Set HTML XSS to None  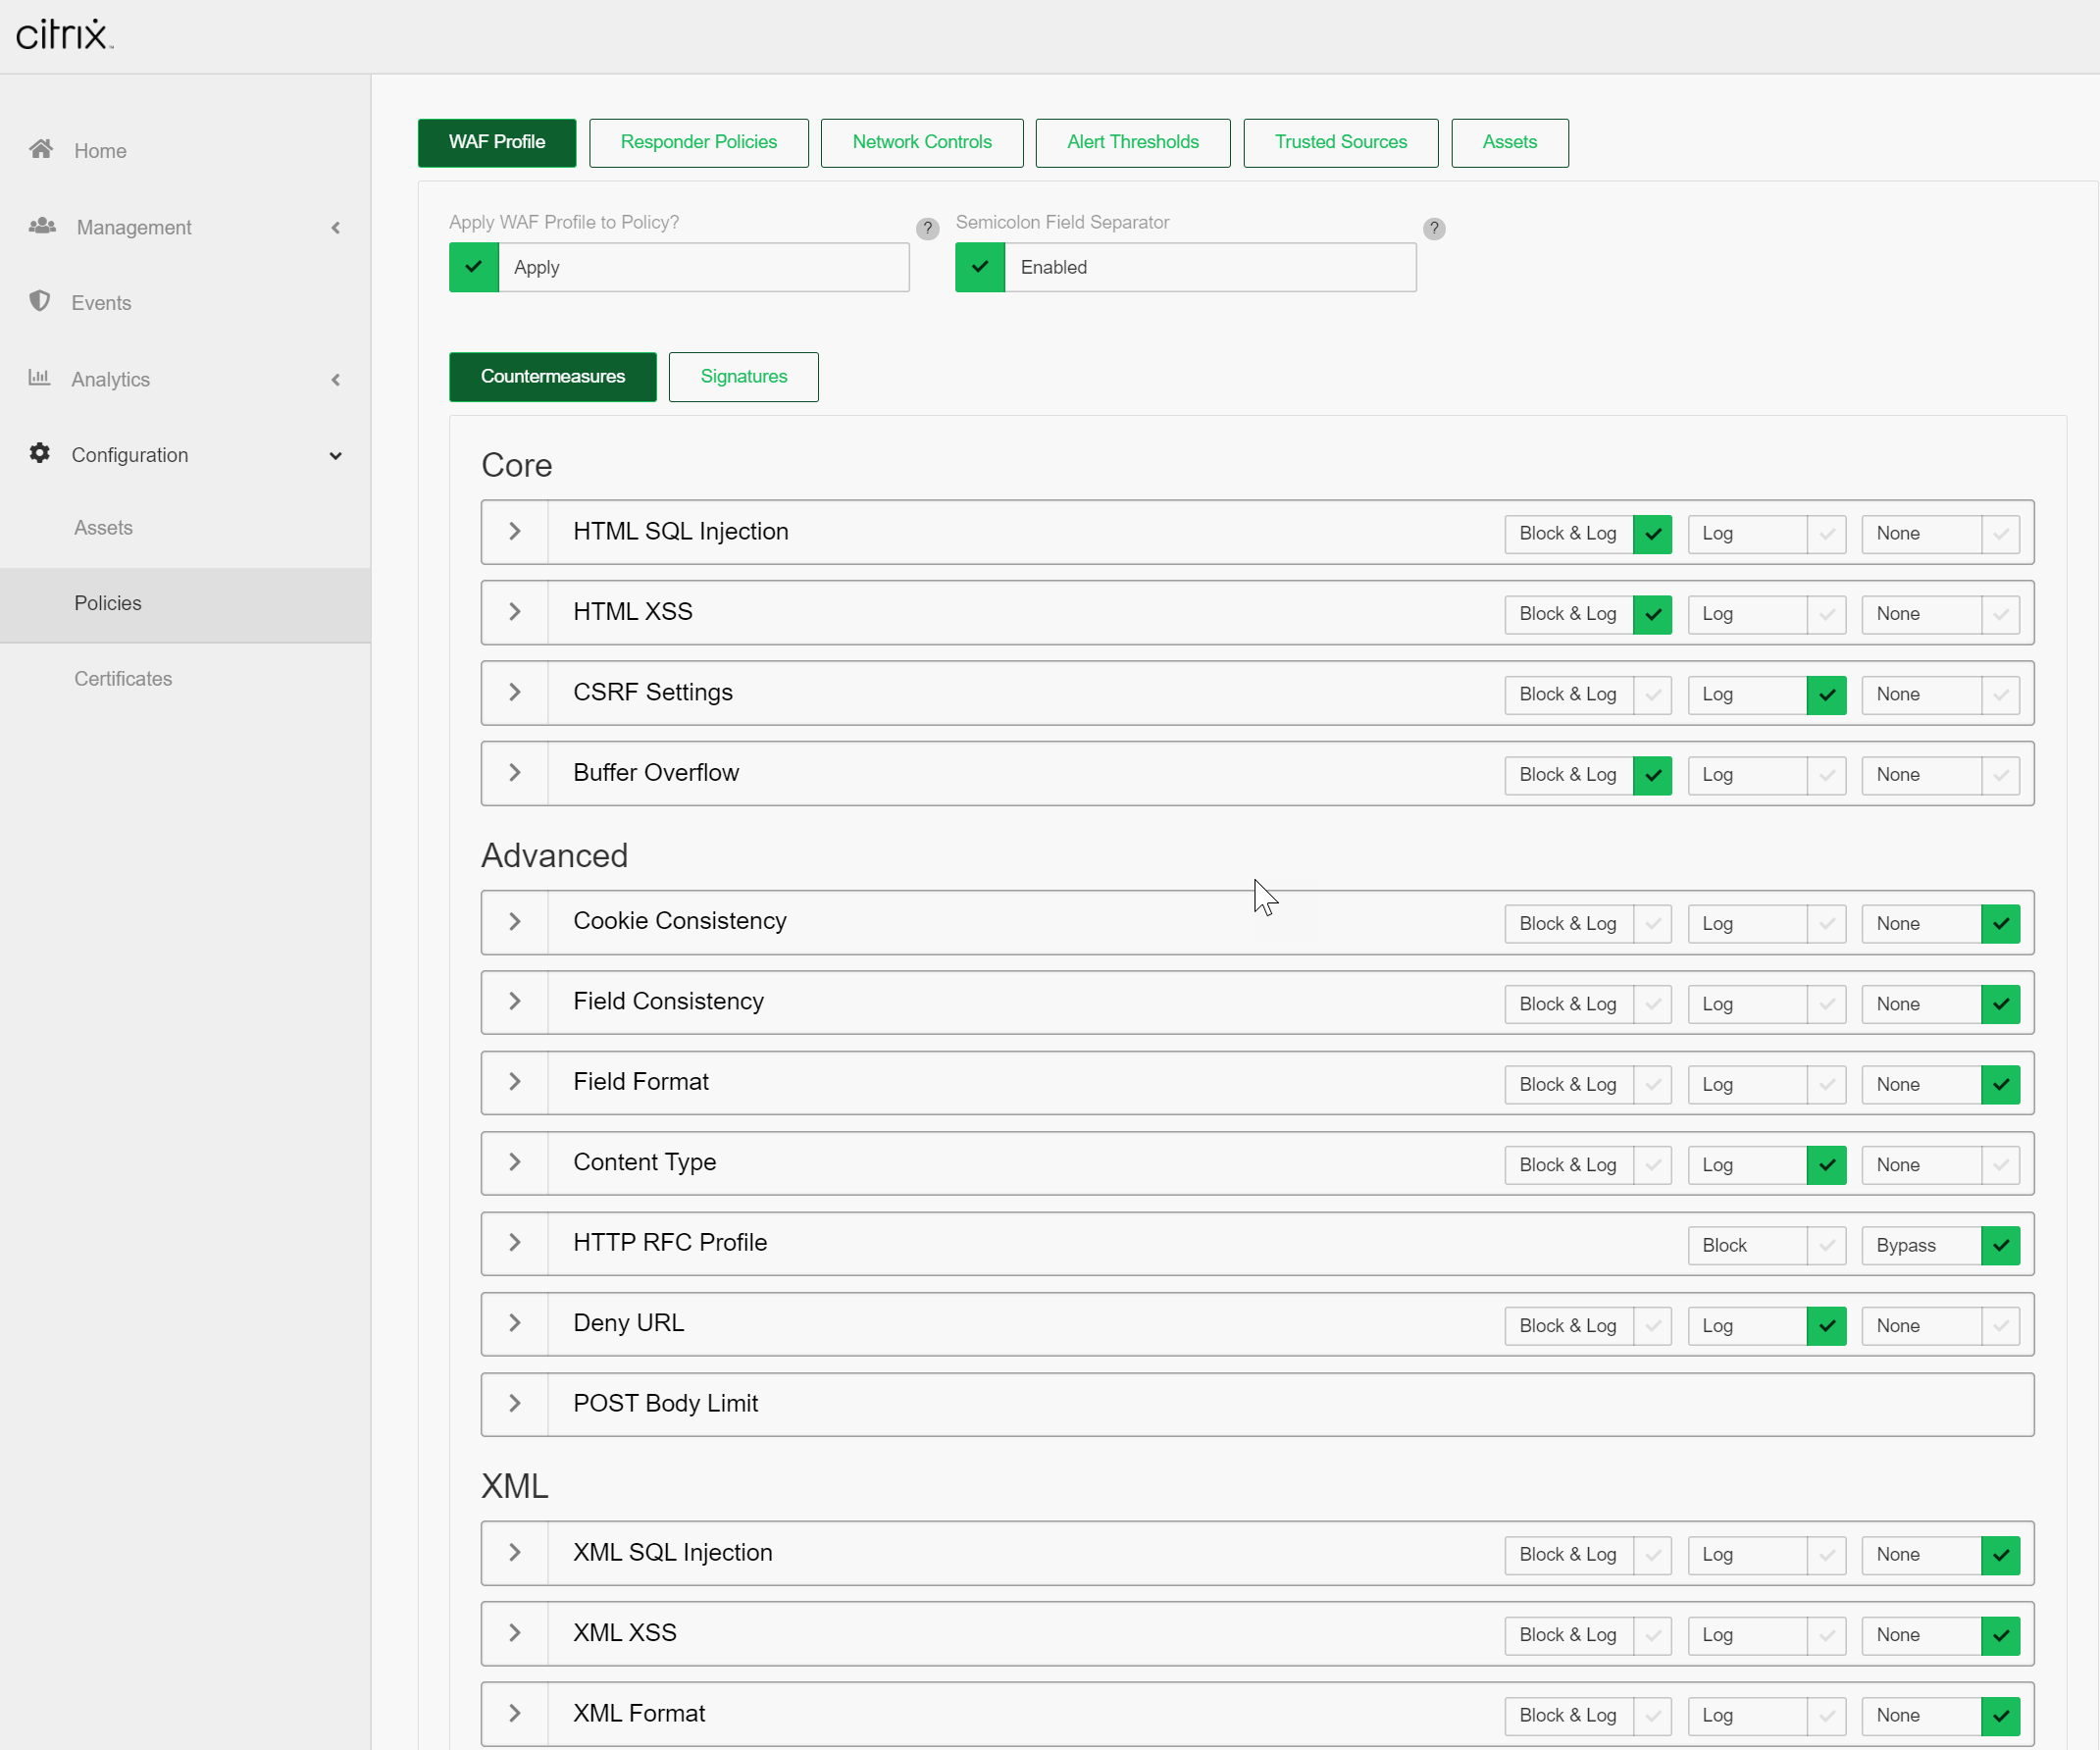coord(1999,614)
